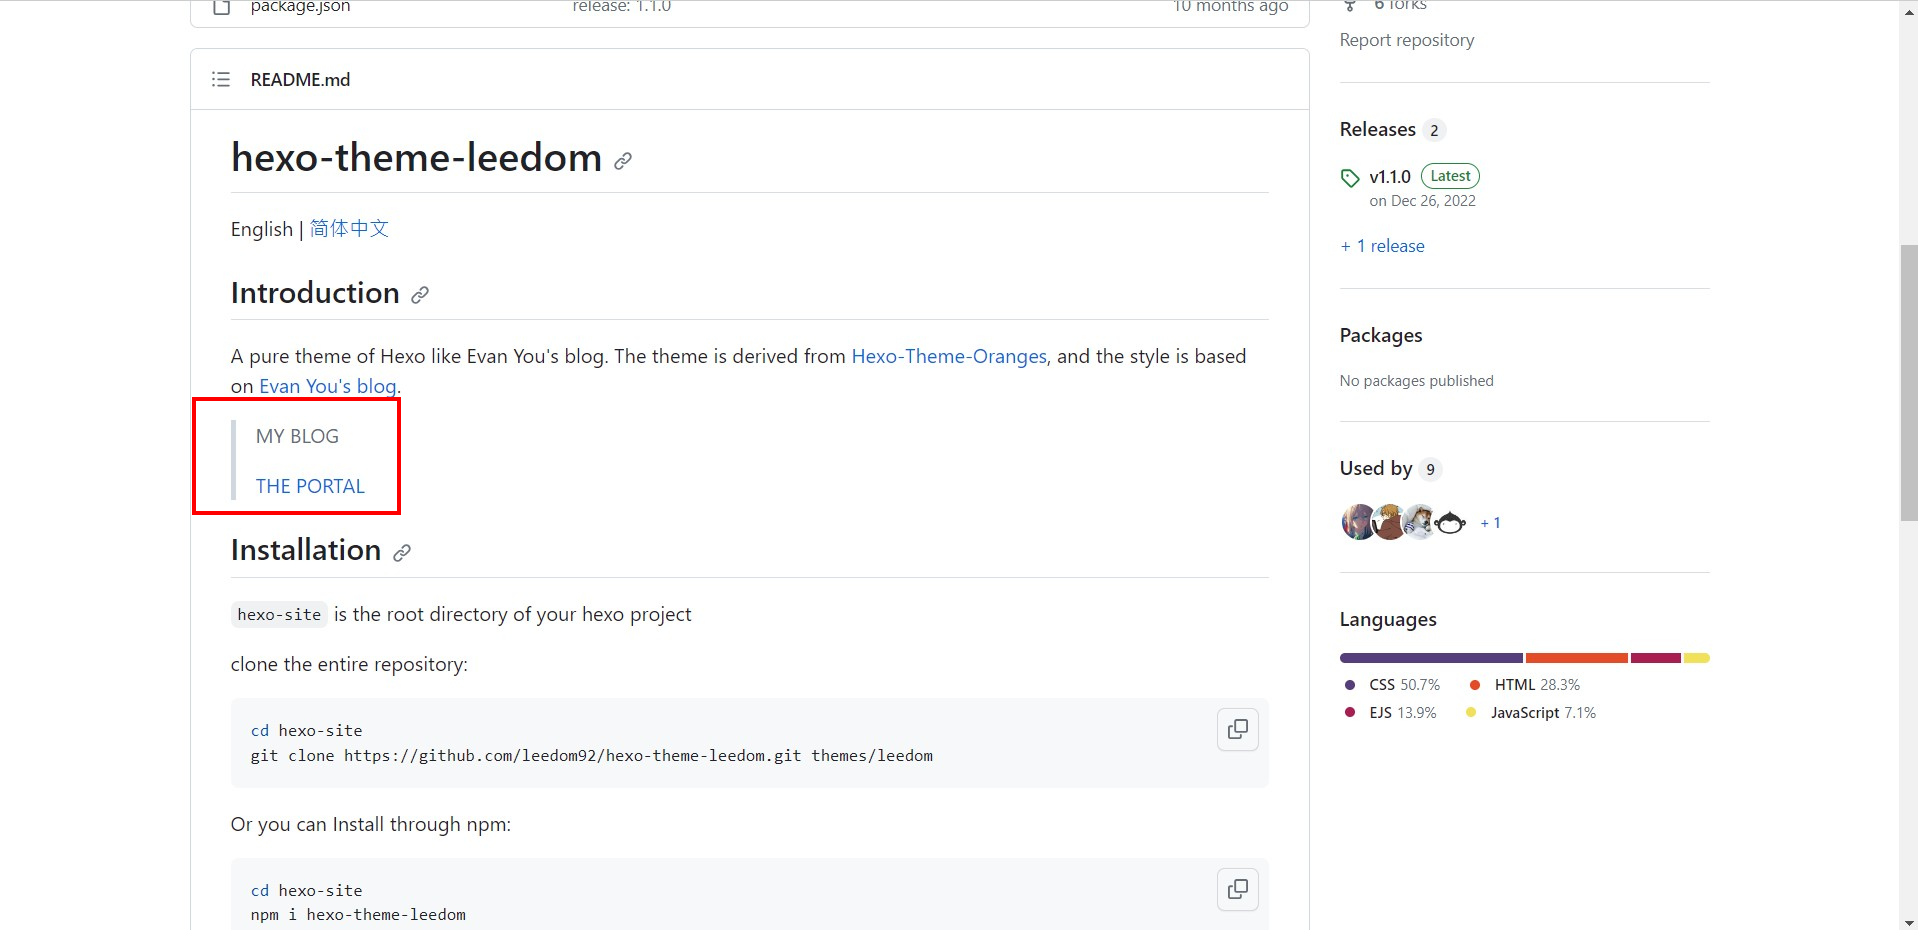Copy anchor link beside Introduction heading
The width and height of the screenshot is (1918, 930).
click(x=420, y=295)
